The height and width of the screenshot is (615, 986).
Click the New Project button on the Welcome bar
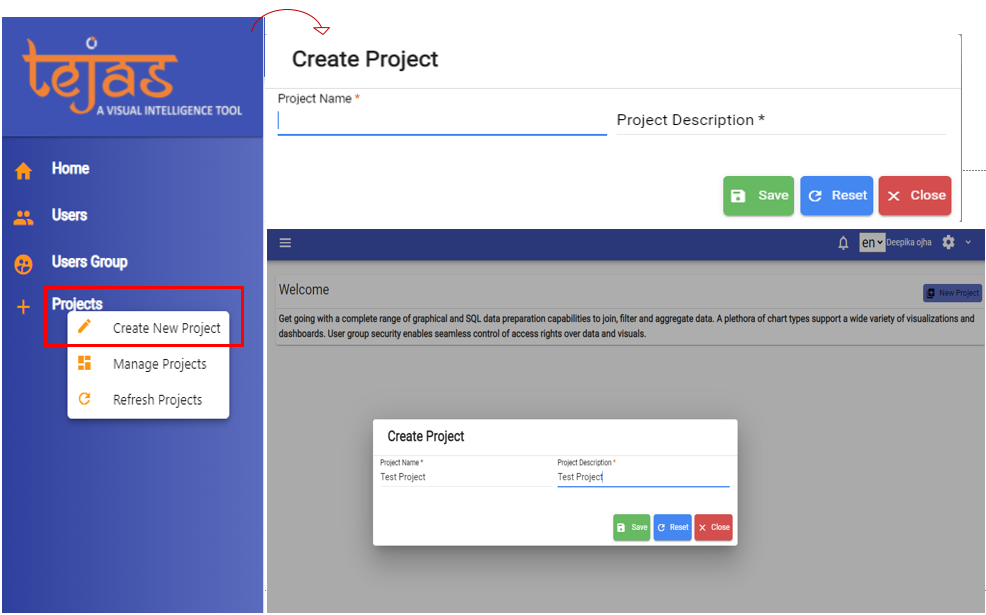tap(951, 292)
